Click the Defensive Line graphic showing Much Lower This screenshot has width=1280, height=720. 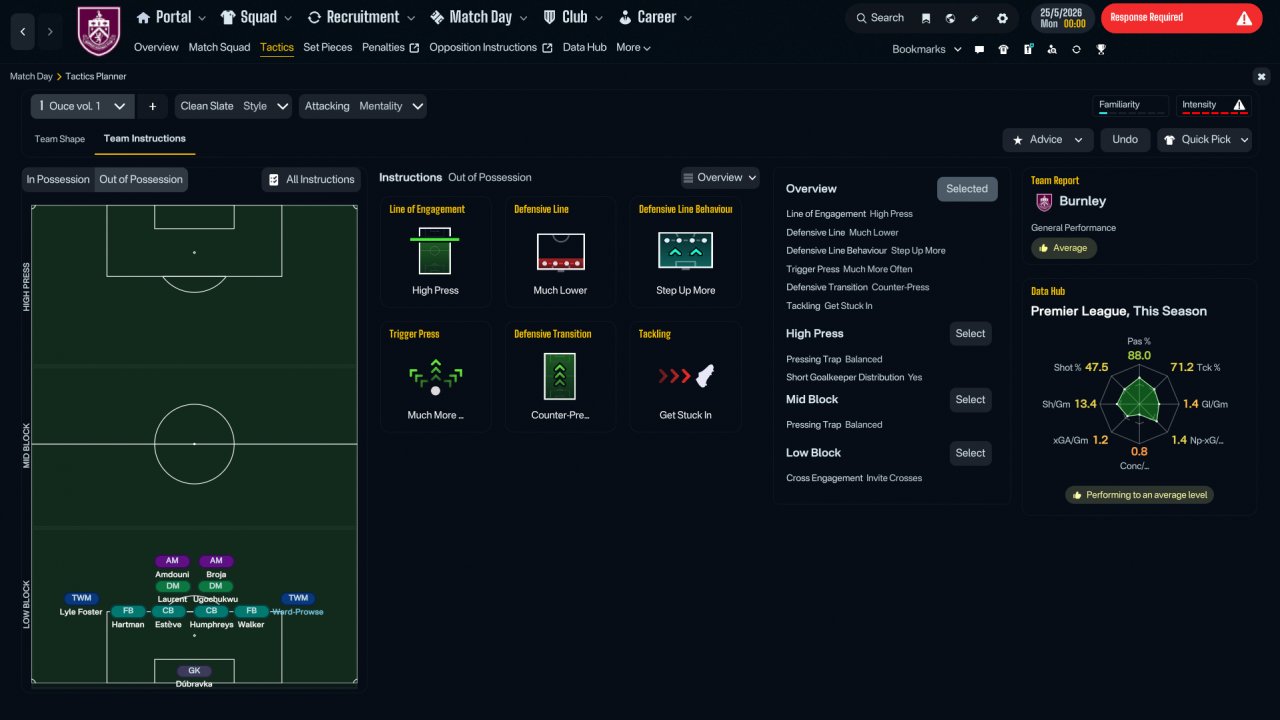[560, 250]
